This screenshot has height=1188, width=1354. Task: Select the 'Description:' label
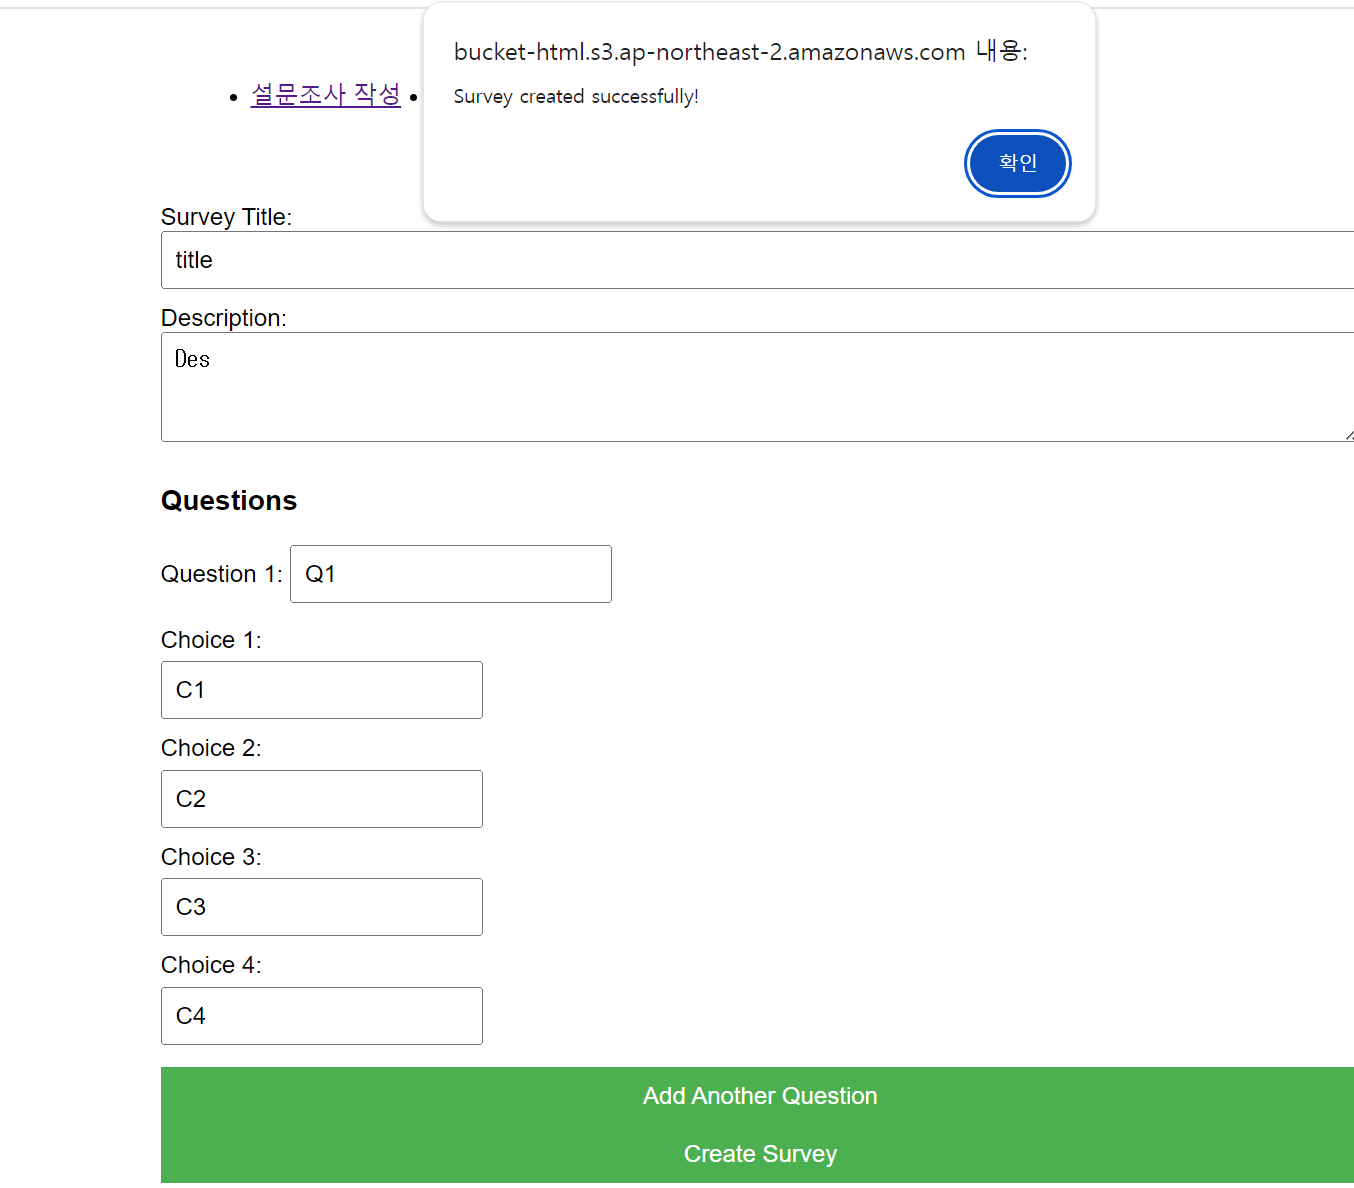[224, 318]
